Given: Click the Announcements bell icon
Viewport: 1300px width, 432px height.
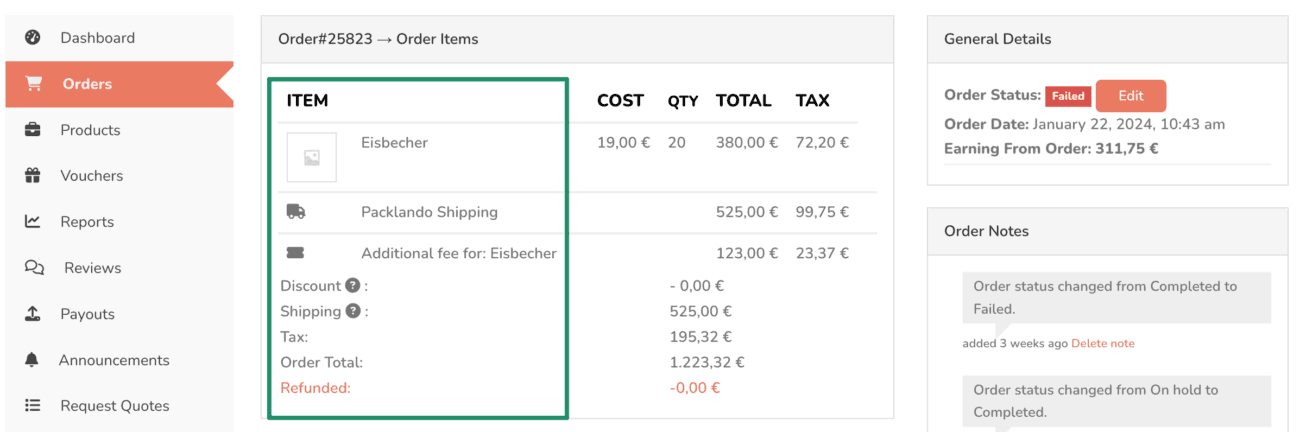Looking at the screenshot, I should [x=32, y=360].
